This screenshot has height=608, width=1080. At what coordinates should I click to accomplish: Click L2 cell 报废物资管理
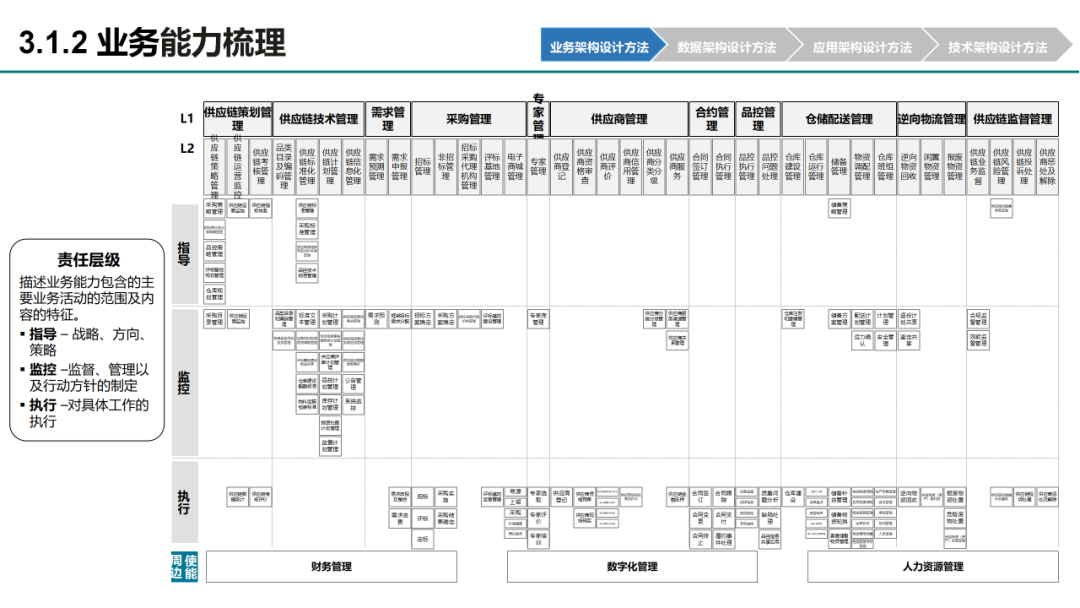[x=955, y=167]
